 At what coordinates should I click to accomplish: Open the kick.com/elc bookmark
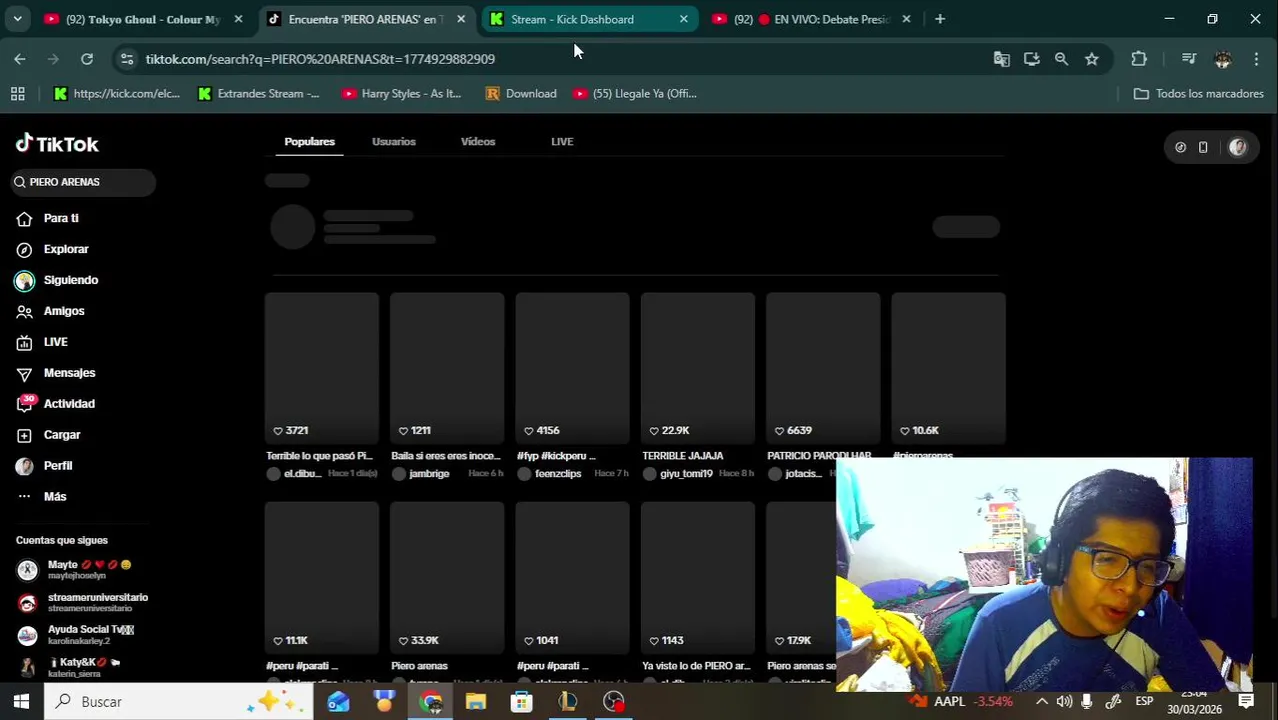(116, 93)
